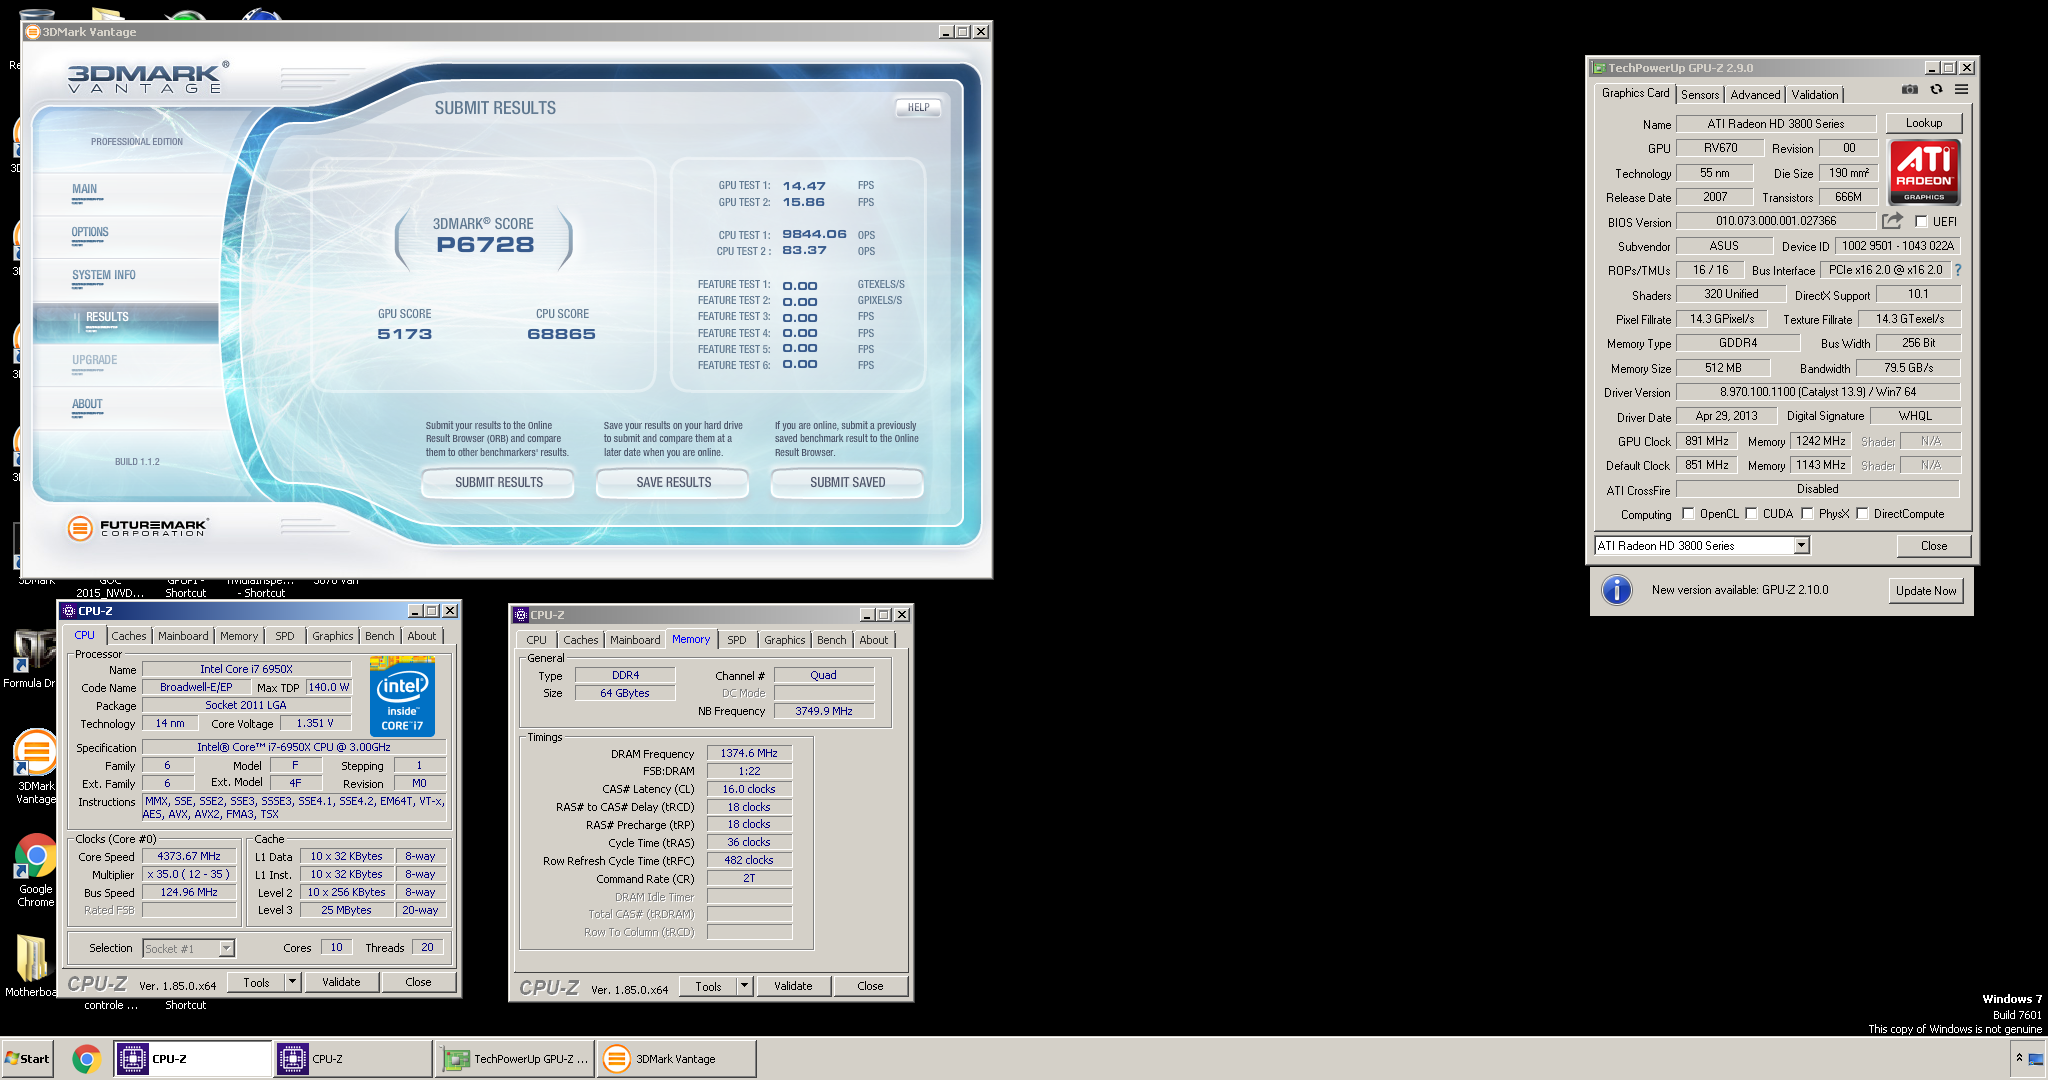
Task: Click the BIOS export share icon
Action: pos(1892,221)
